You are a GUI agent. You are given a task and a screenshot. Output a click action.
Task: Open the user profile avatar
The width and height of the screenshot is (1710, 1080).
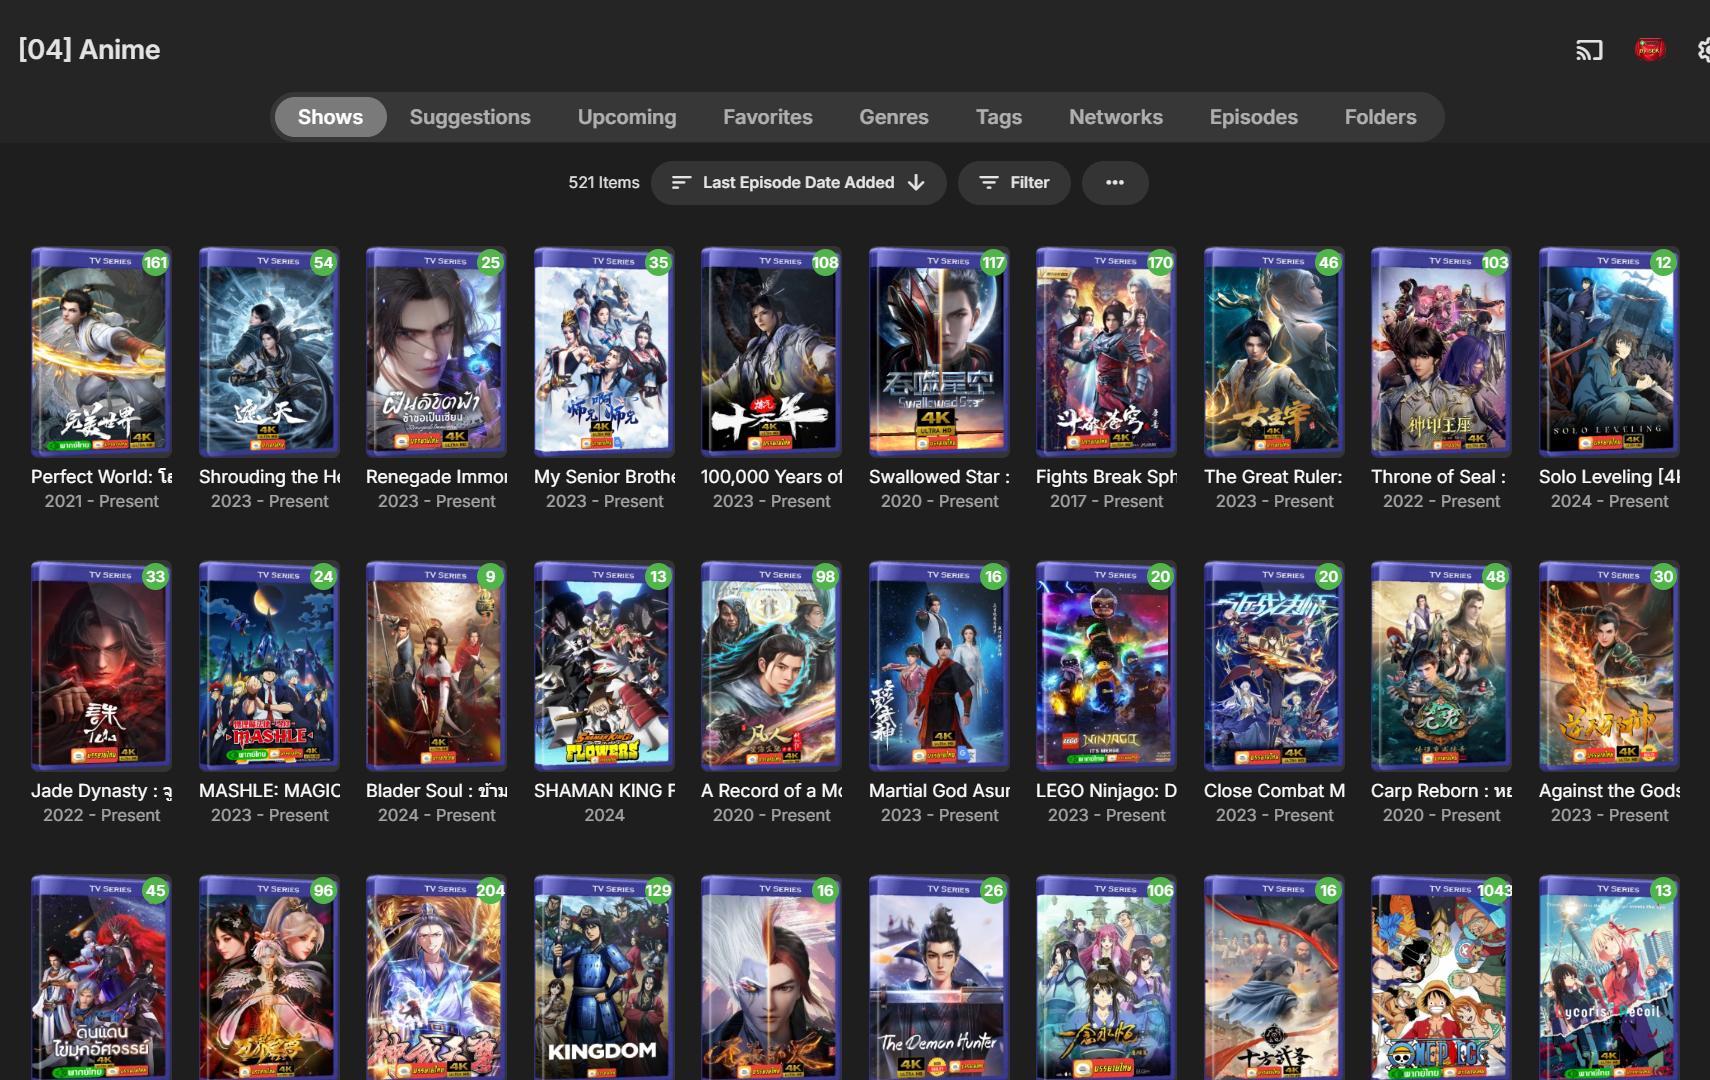coord(1650,49)
